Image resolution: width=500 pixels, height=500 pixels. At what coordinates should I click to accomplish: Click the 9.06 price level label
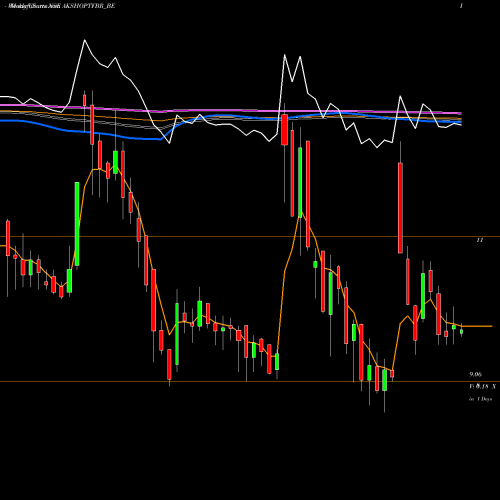point(476,374)
